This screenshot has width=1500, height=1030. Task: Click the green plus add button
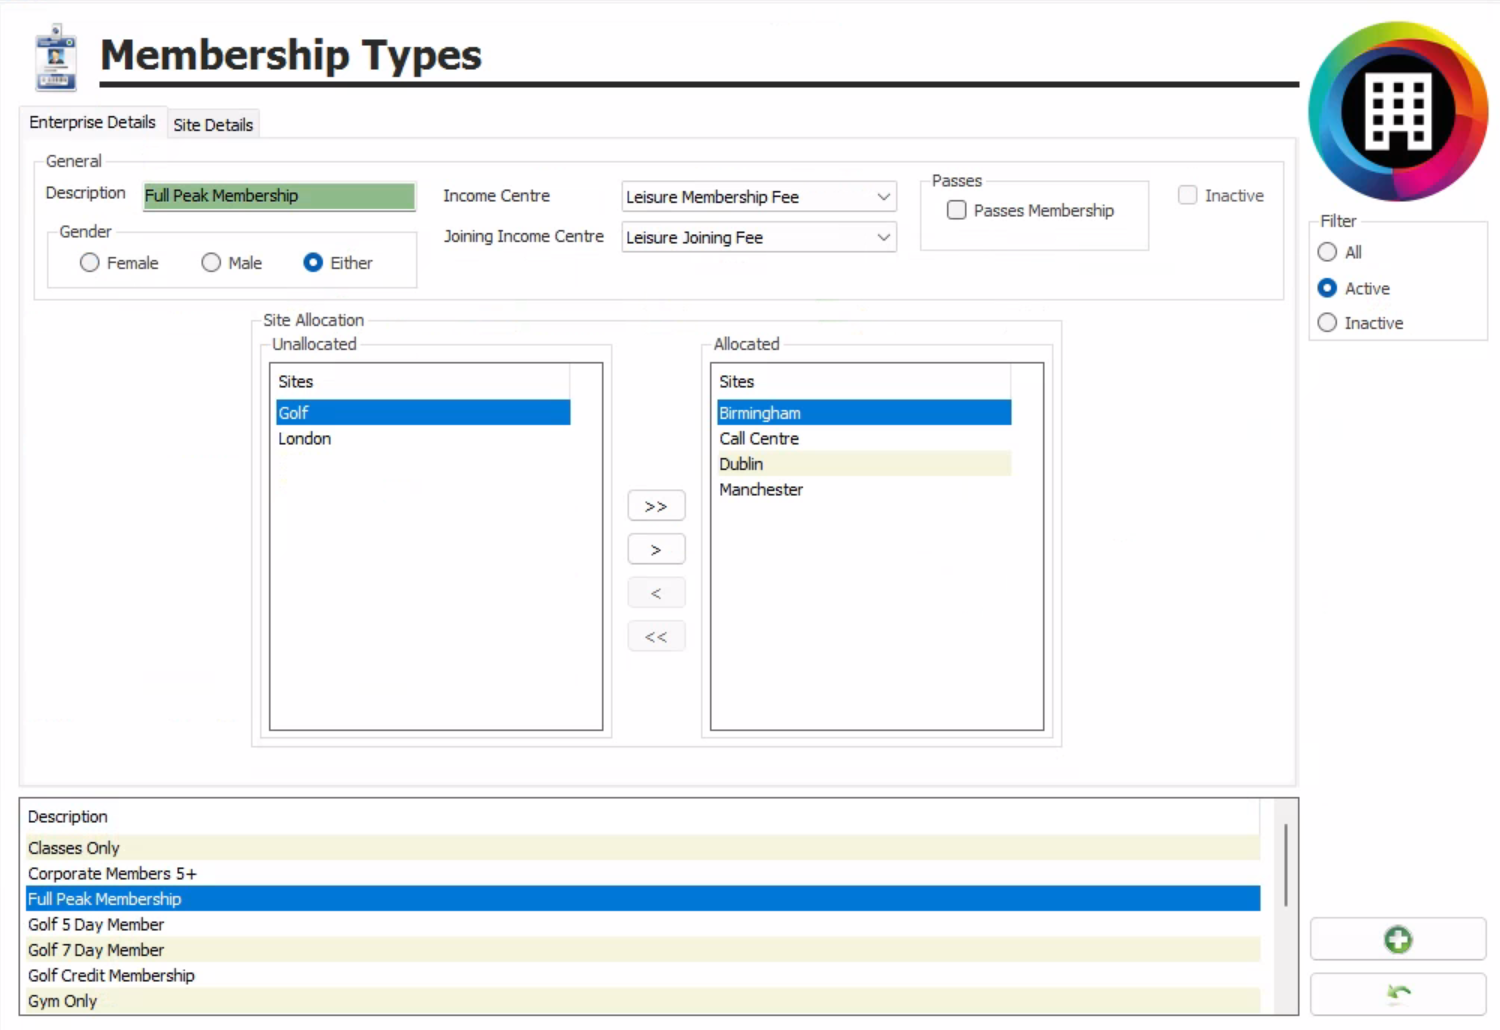1398,940
